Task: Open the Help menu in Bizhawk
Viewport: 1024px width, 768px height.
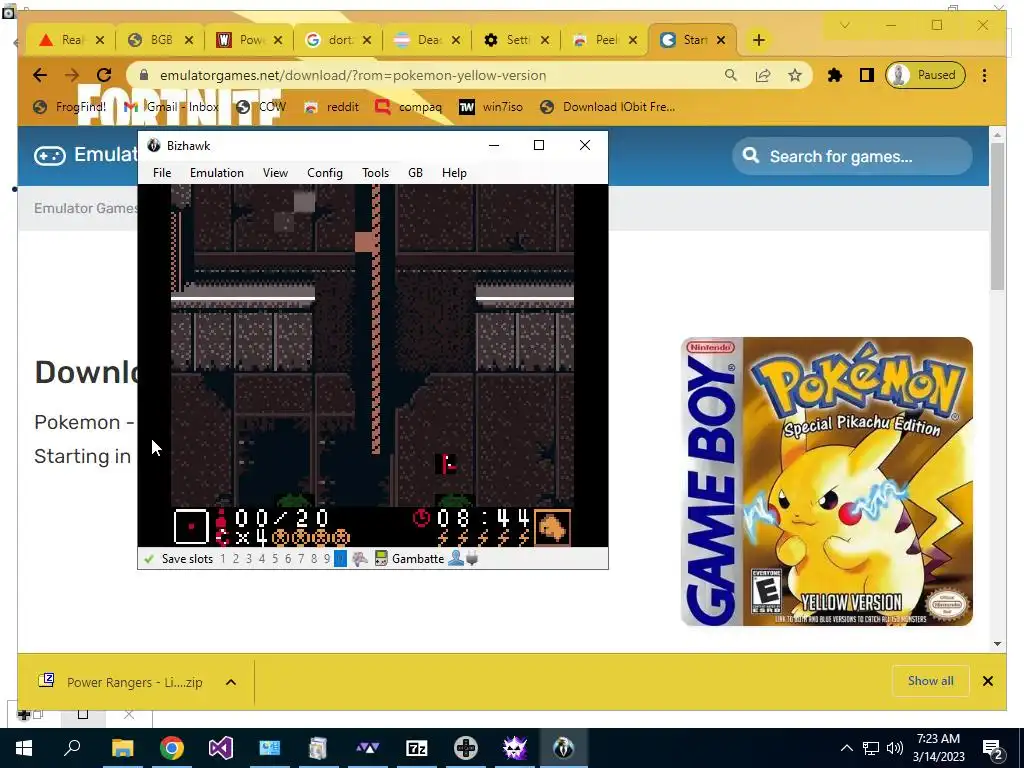Action: [454, 173]
